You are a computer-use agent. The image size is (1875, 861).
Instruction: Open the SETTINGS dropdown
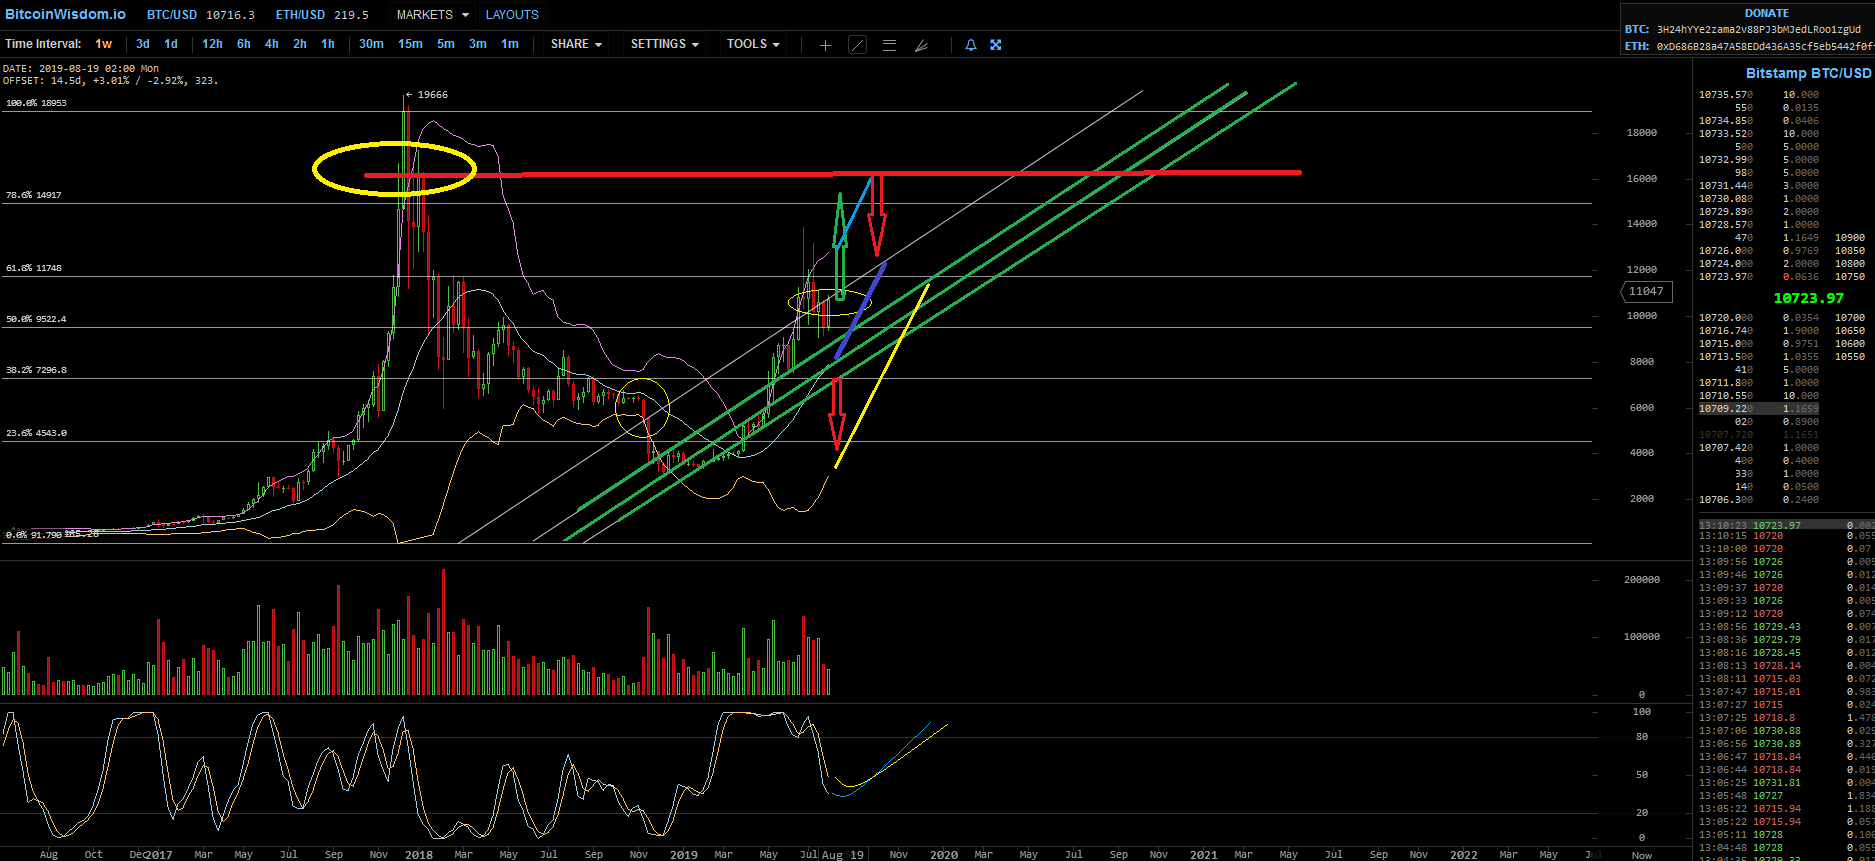[664, 44]
